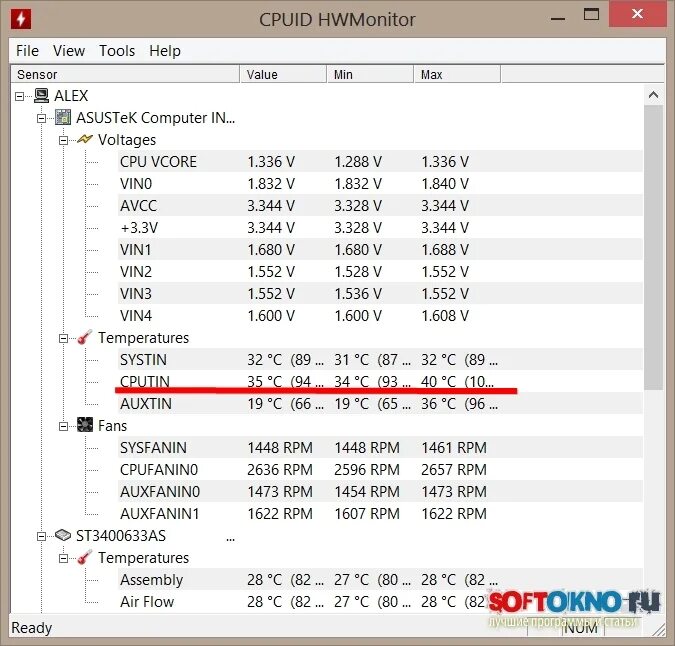675x646 pixels.
Task: Click the hard drive Temperatures thermometer icon
Action: point(85,557)
